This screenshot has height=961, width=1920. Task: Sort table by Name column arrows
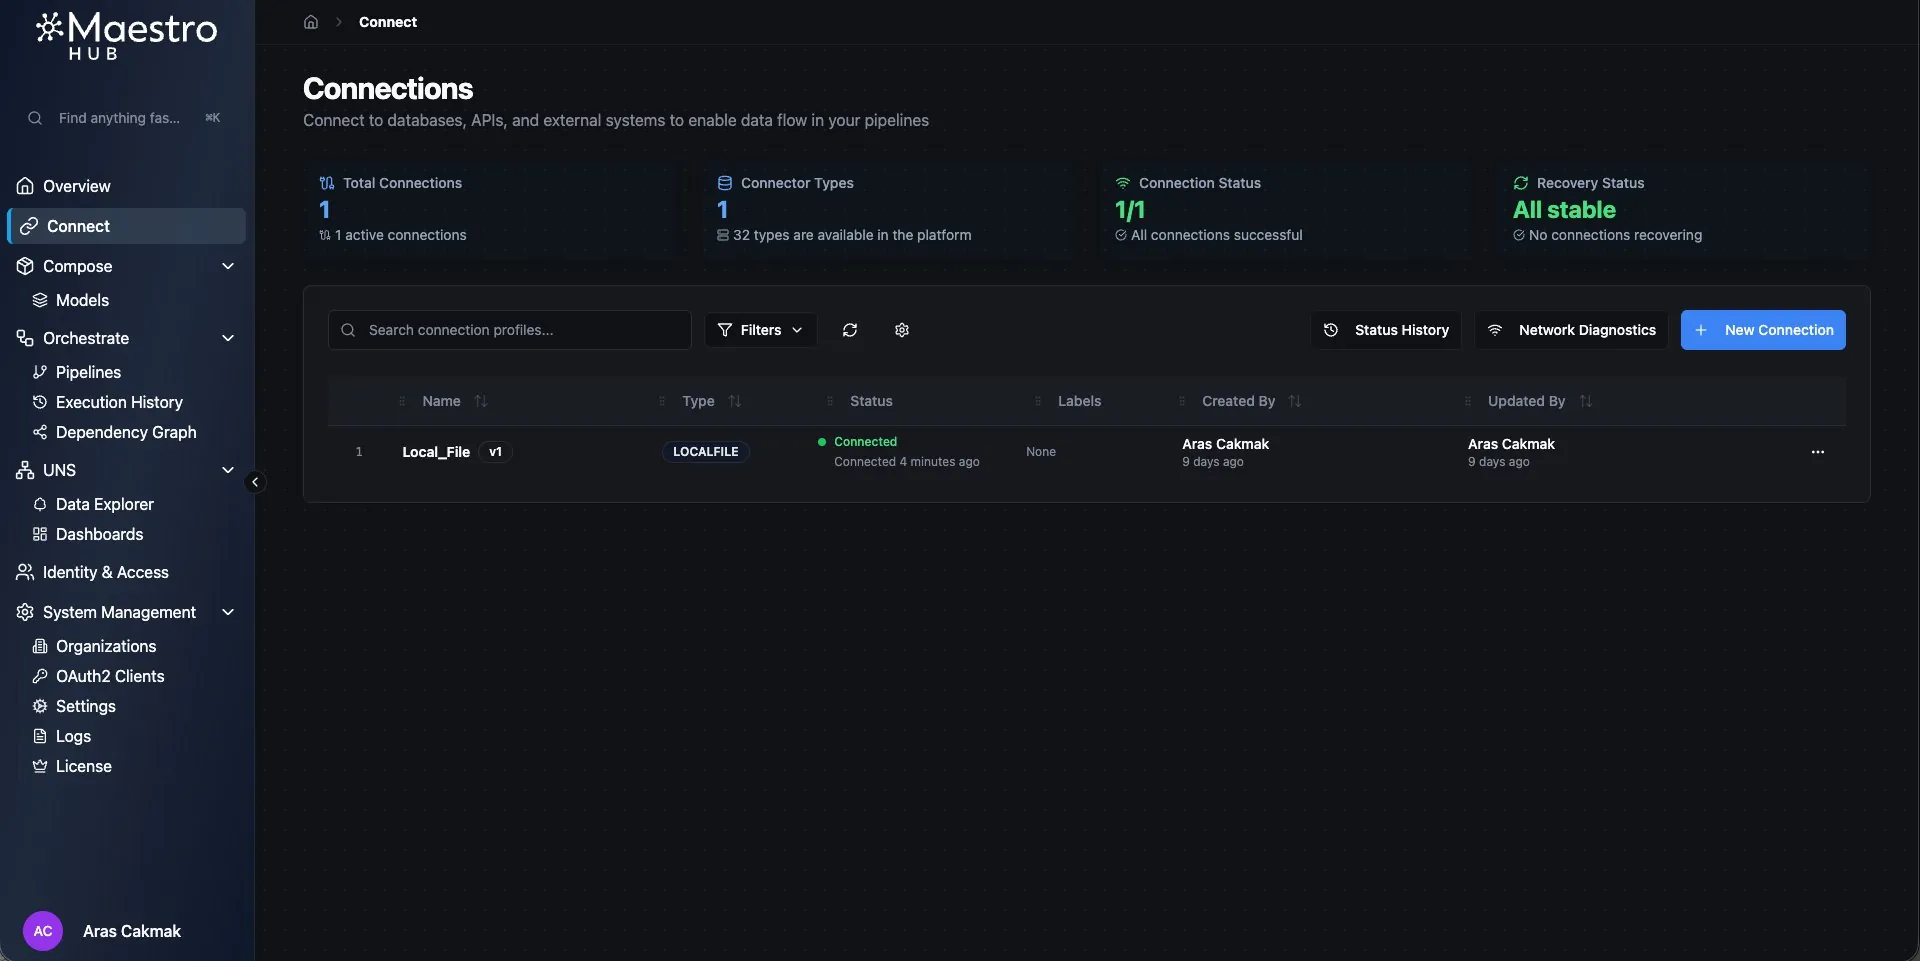[x=481, y=401]
